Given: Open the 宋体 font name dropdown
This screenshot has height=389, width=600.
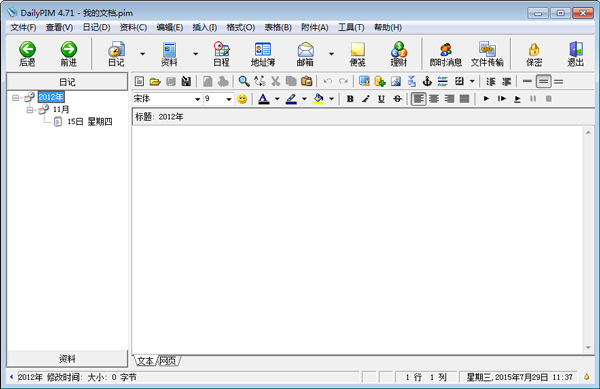Looking at the screenshot, I should click(x=198, y=99).
